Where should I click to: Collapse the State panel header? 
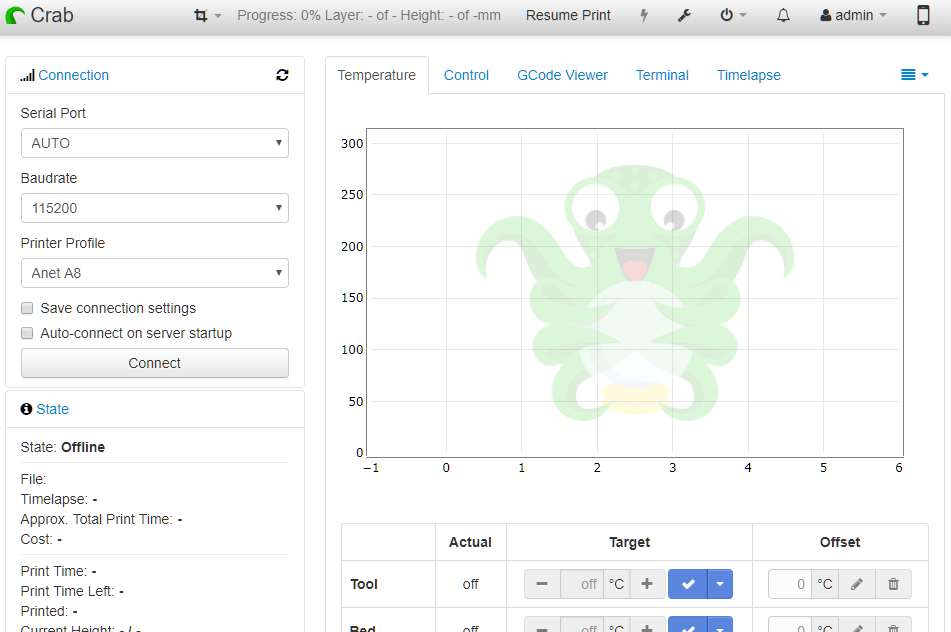52,409
